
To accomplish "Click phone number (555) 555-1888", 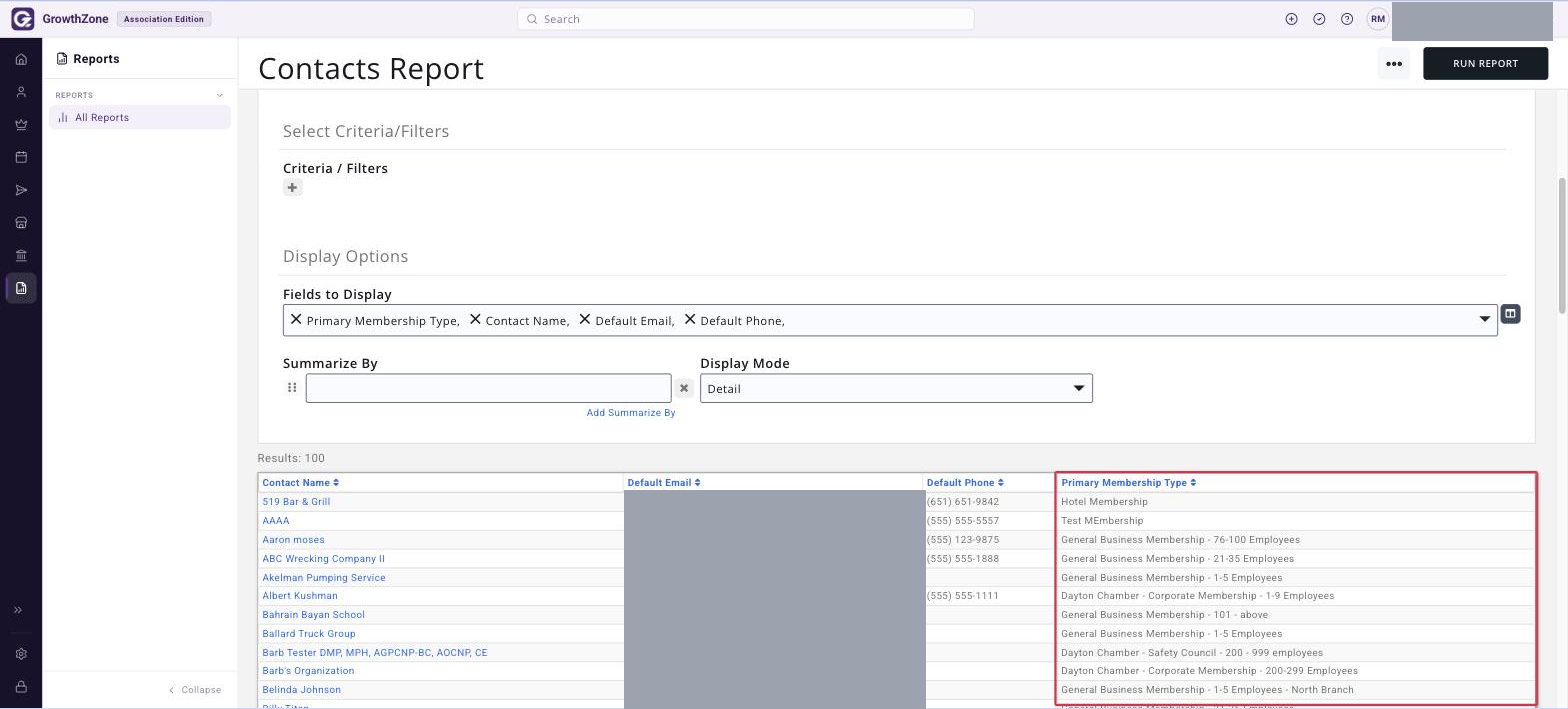I will 963,559.
